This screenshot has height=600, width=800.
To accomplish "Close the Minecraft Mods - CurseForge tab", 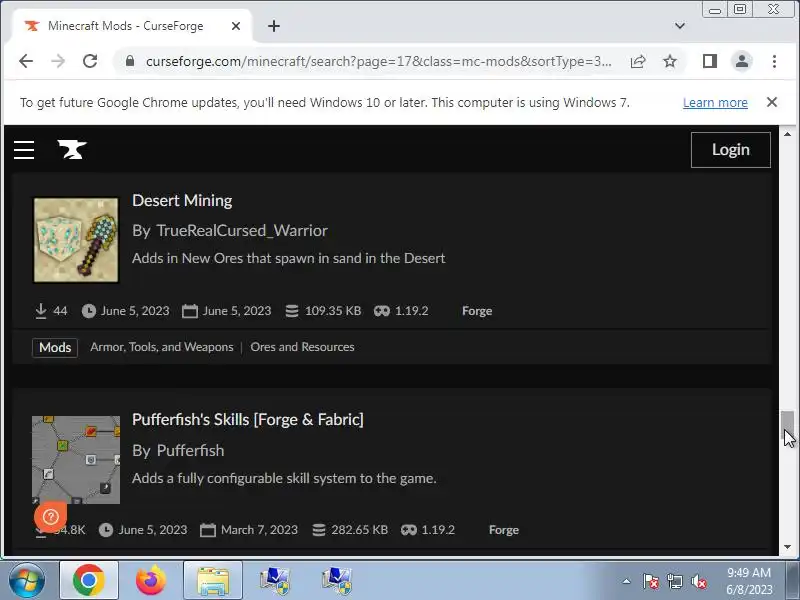I will (236, 26).
